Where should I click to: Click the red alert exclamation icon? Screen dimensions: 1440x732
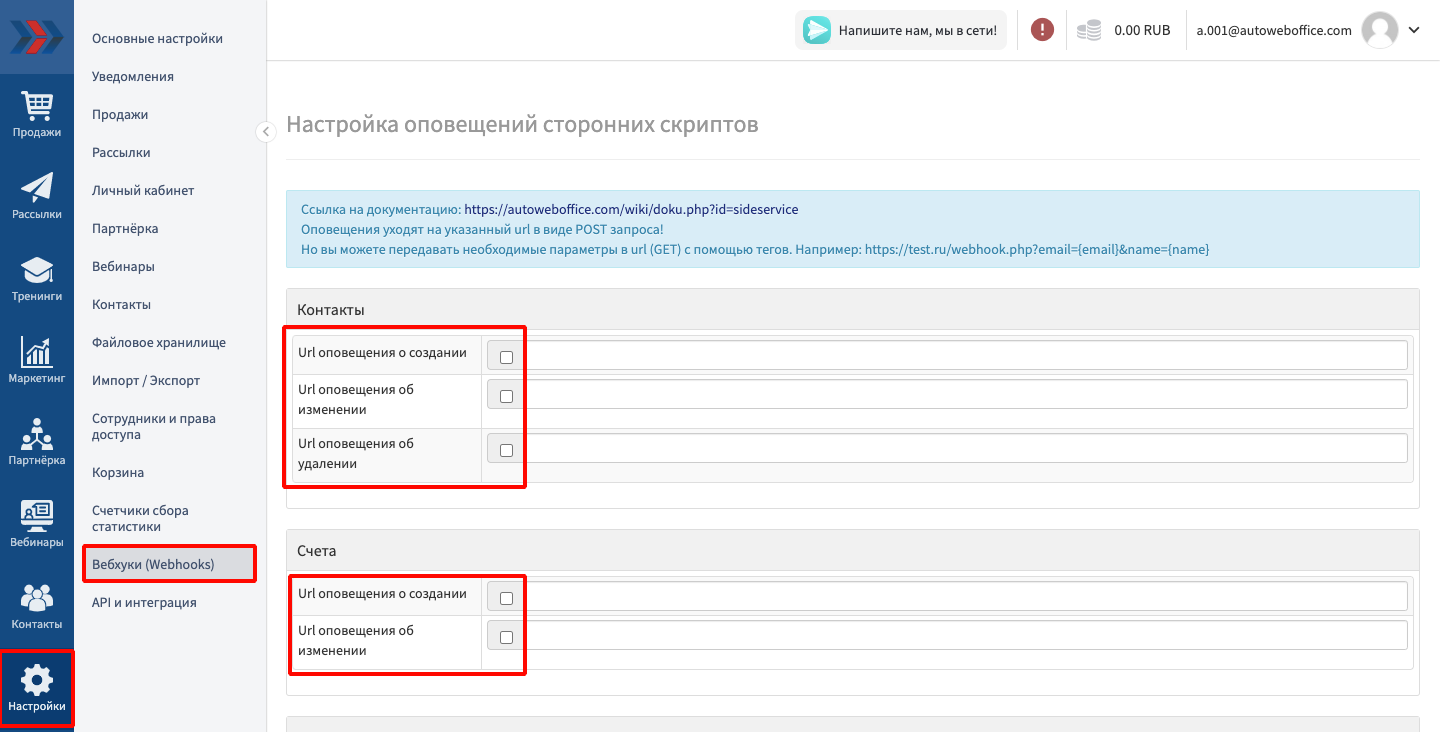(1042, 30)
